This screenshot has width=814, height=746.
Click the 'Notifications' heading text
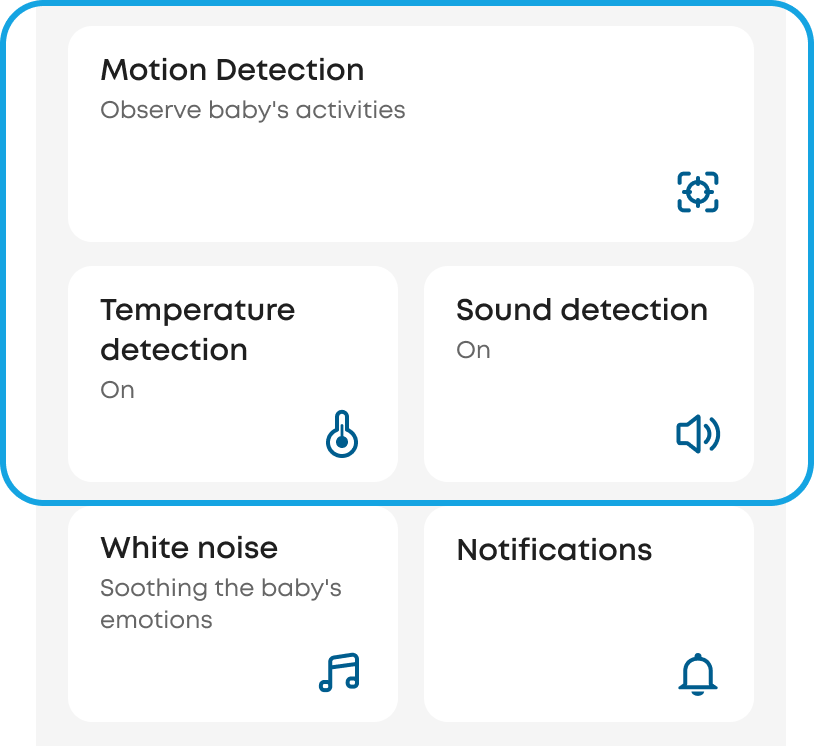click(554, 549)
